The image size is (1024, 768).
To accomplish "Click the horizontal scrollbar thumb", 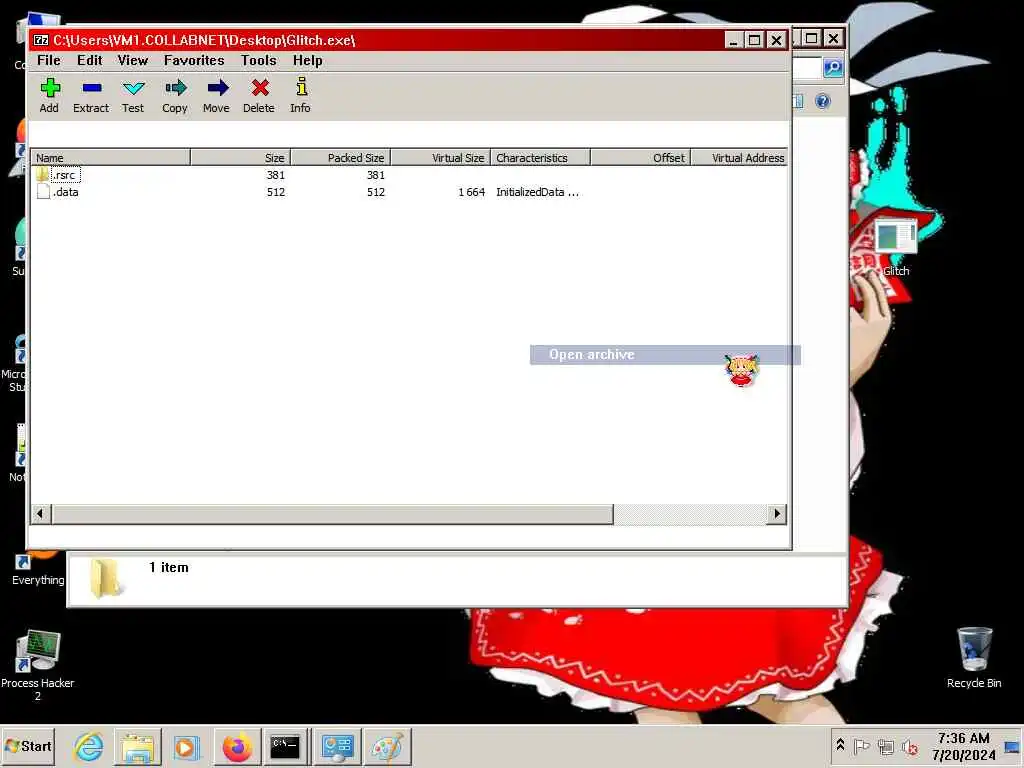I will [x=332, y=513].
